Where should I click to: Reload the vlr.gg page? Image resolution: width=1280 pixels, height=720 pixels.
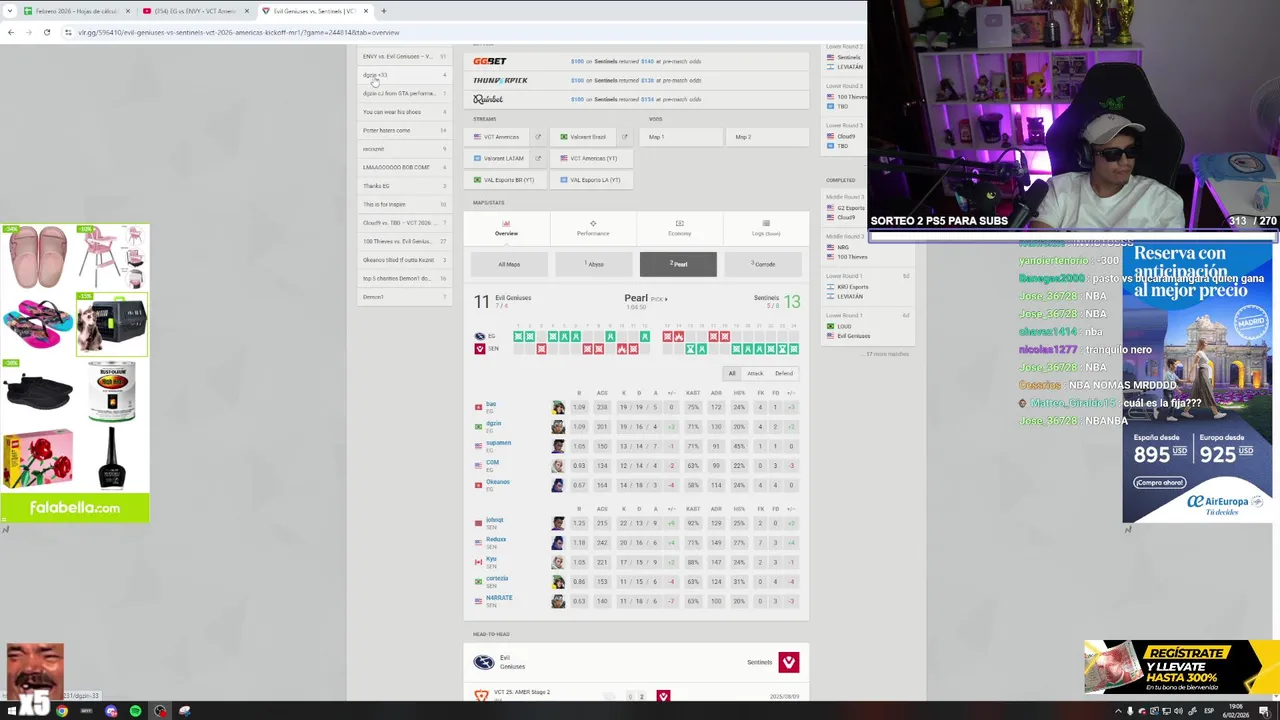pyautogui.click(x=47, y=32)
